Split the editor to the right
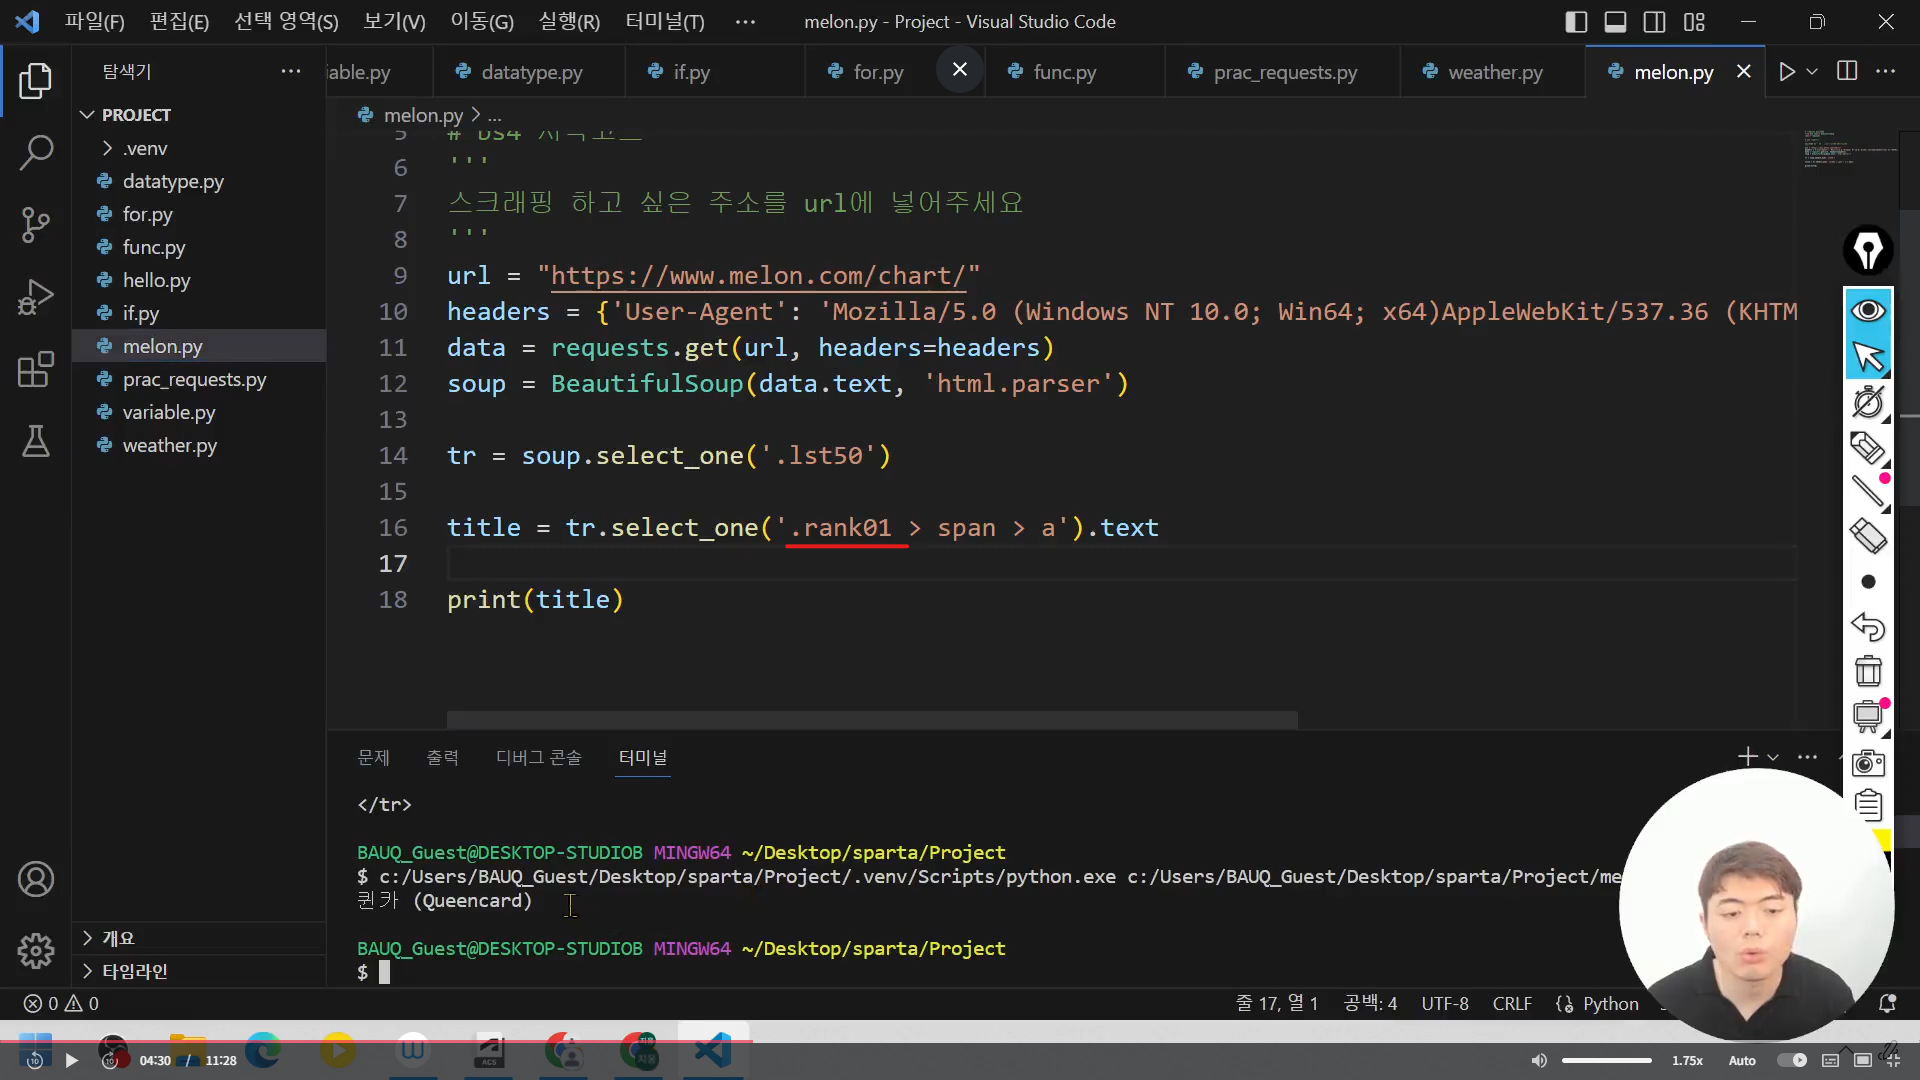The image size is (1920, 1080). (1847, 72)
